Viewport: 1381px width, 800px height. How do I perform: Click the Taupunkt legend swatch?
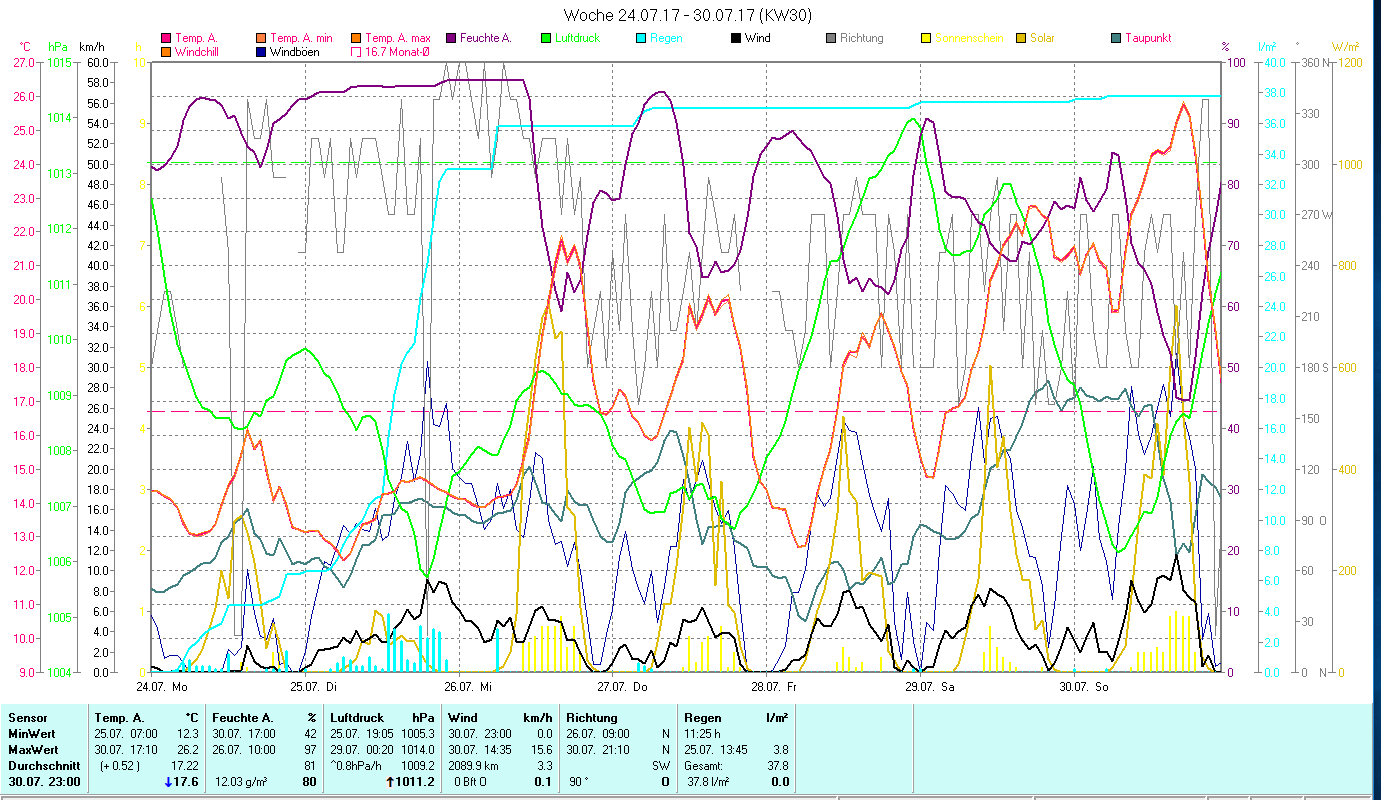tap(1115, 38)
